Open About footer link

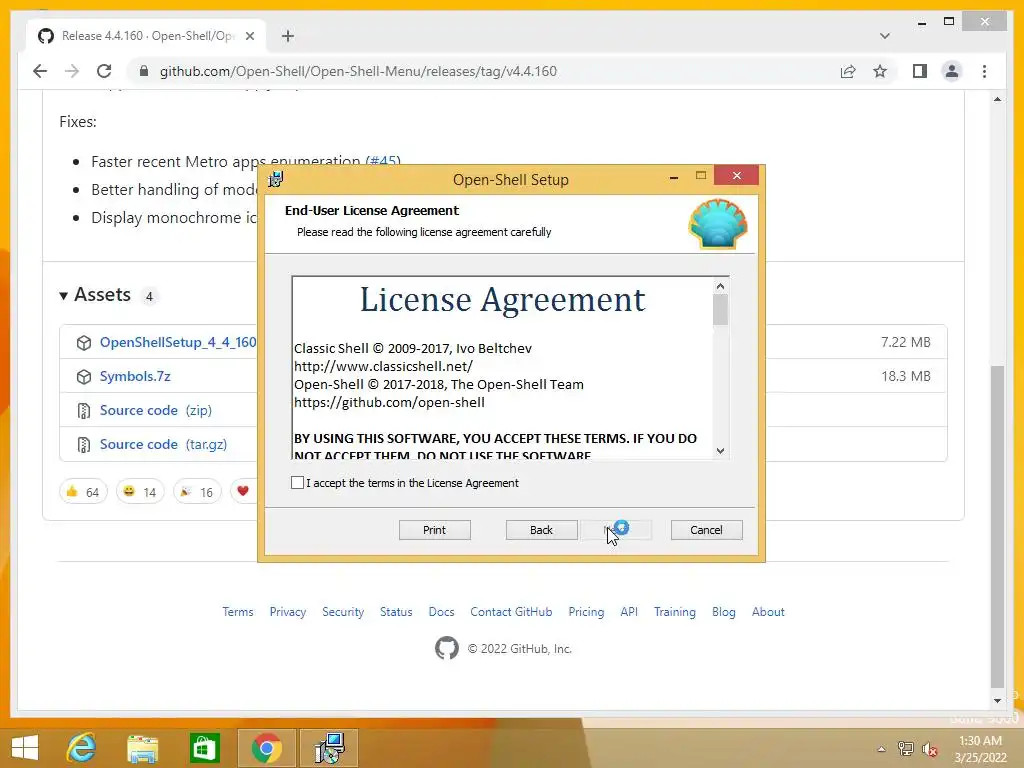[x=768, y=612]
